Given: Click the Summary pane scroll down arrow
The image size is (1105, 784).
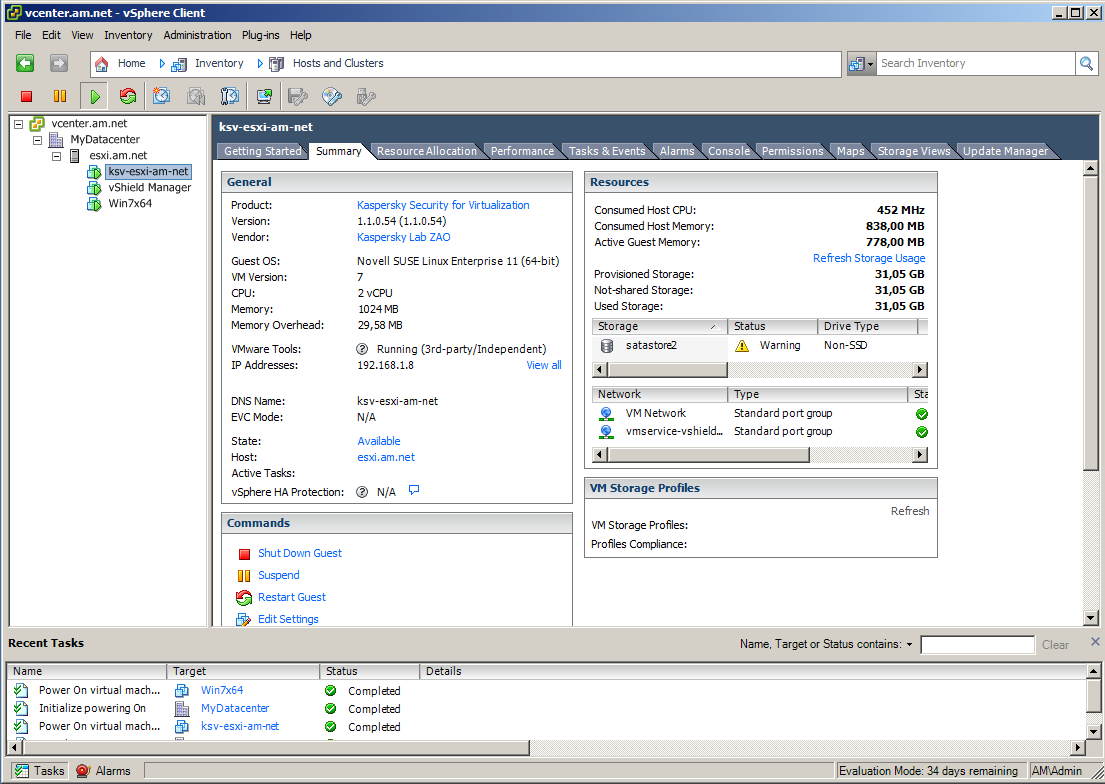Looking at the screenshot, I should tap(1090, 618).
